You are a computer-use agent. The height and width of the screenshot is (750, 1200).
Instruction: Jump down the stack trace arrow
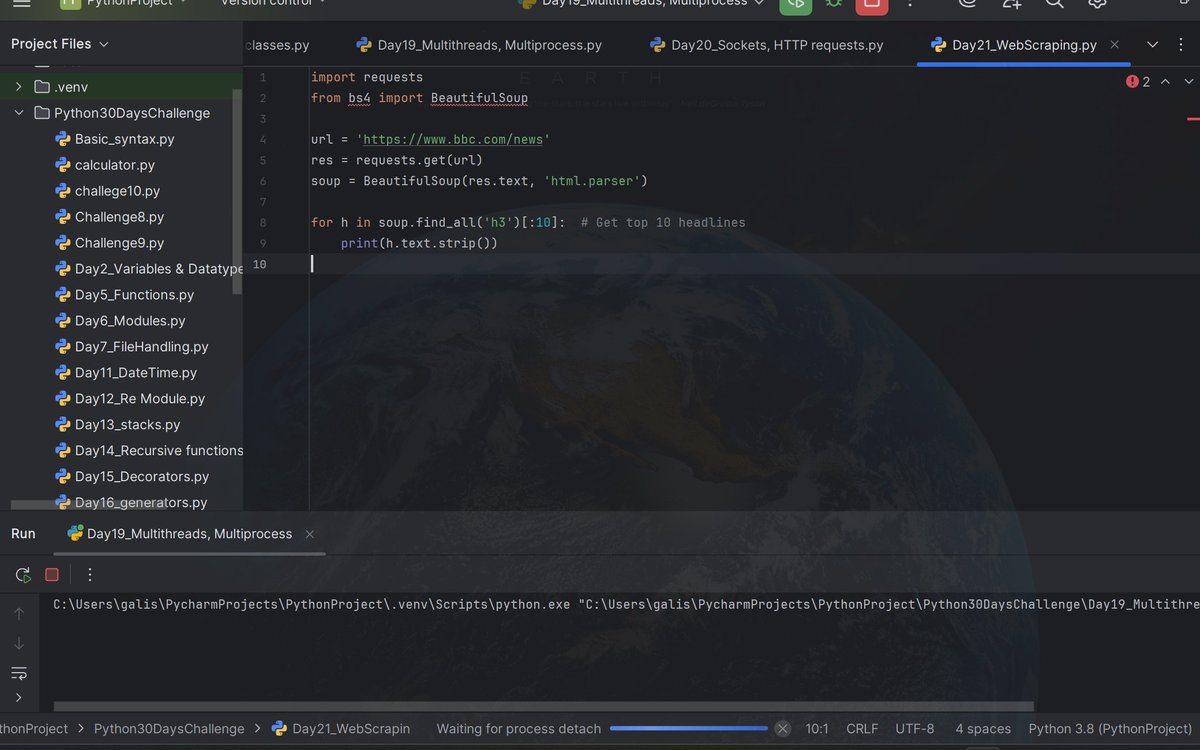coord(19,643)
